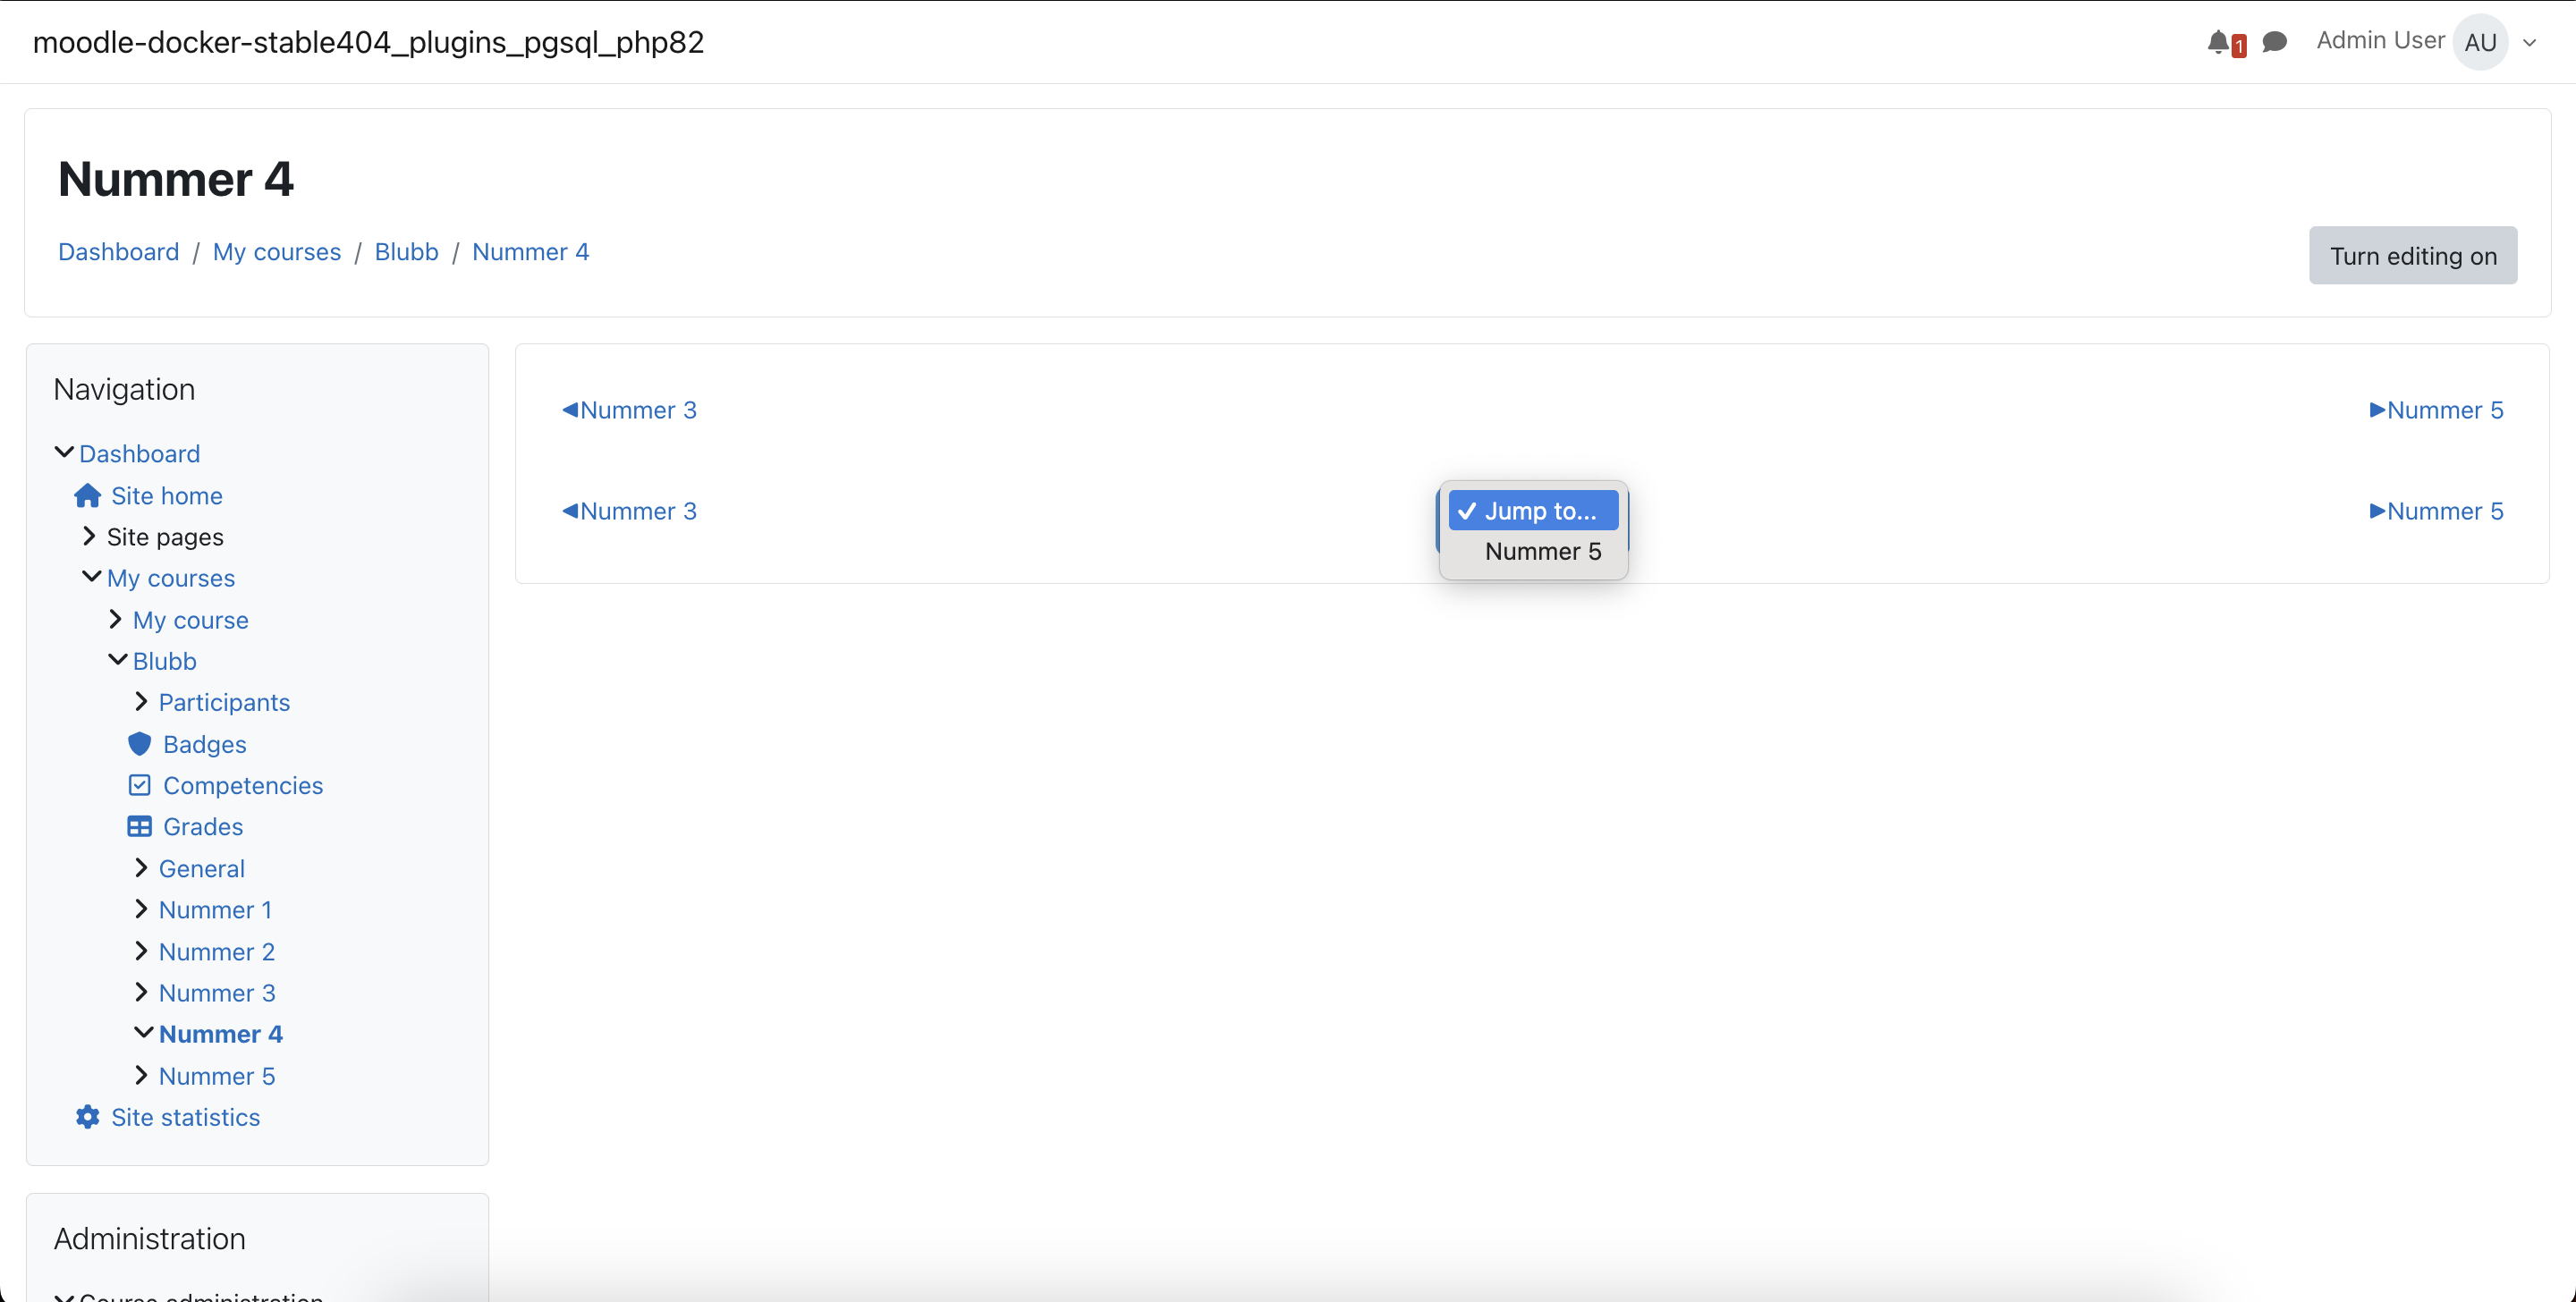Viewport: 2576px width, 1302px height.
Task: Open Grades link in navigation
Action: (203, 827)
